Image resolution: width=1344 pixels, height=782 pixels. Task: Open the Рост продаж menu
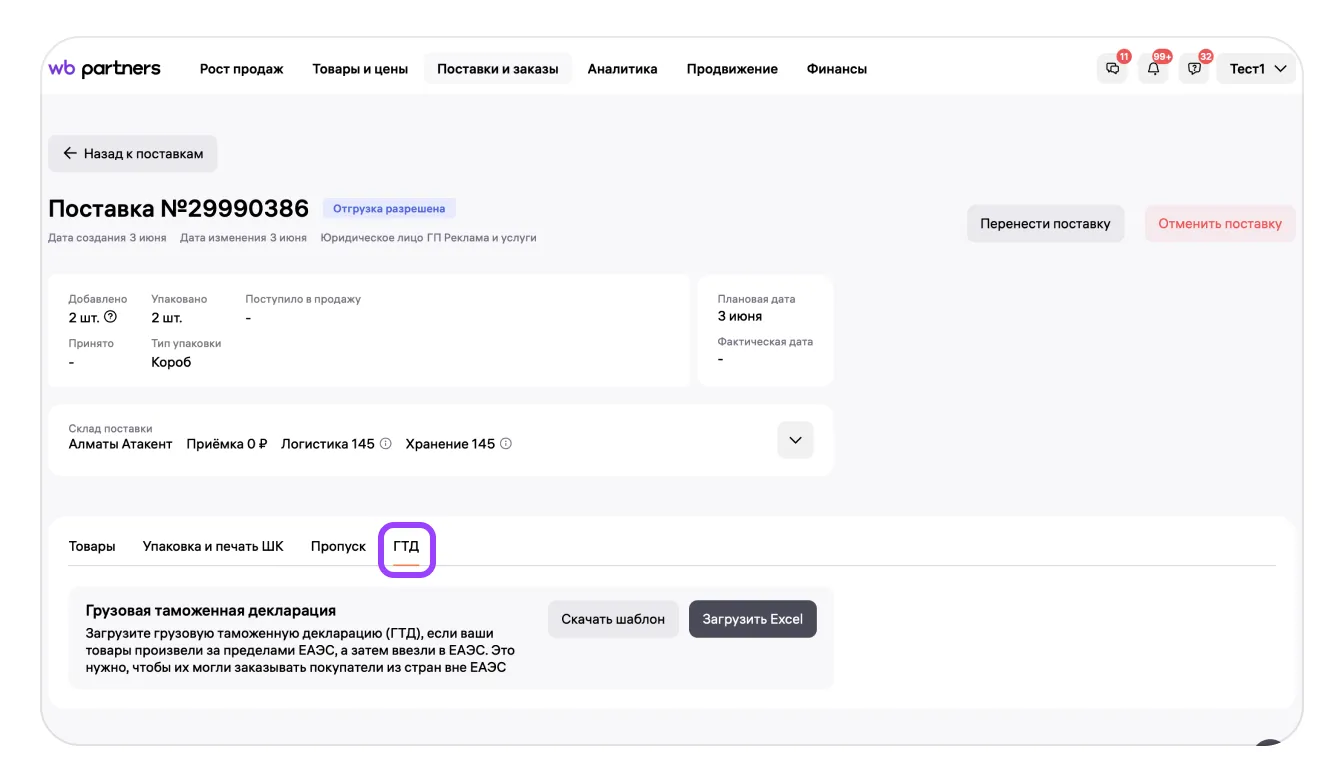241,69
